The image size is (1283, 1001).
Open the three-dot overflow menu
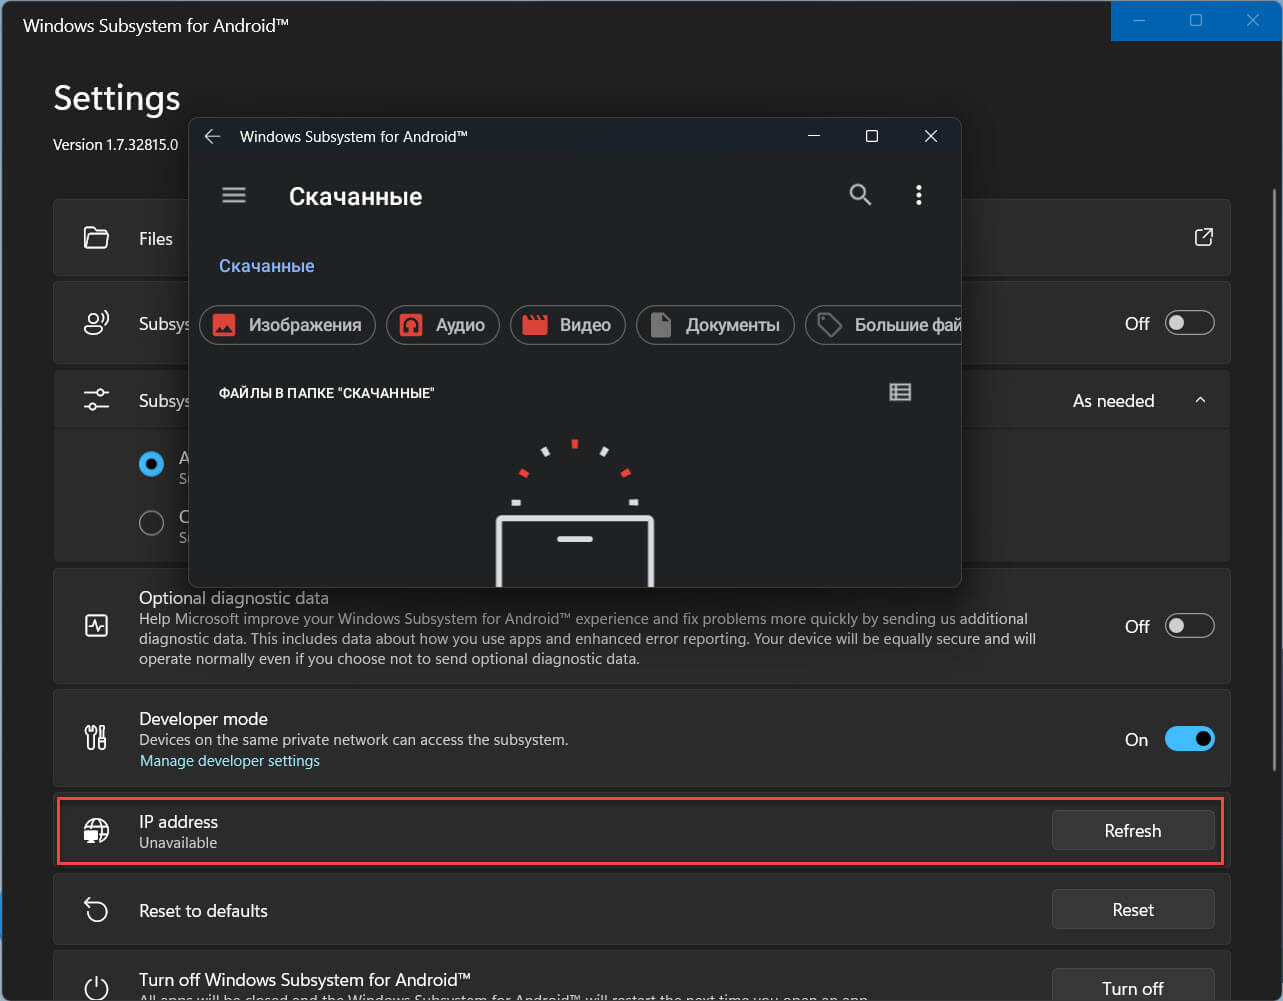pyautogui.click(x=918, y=195)
